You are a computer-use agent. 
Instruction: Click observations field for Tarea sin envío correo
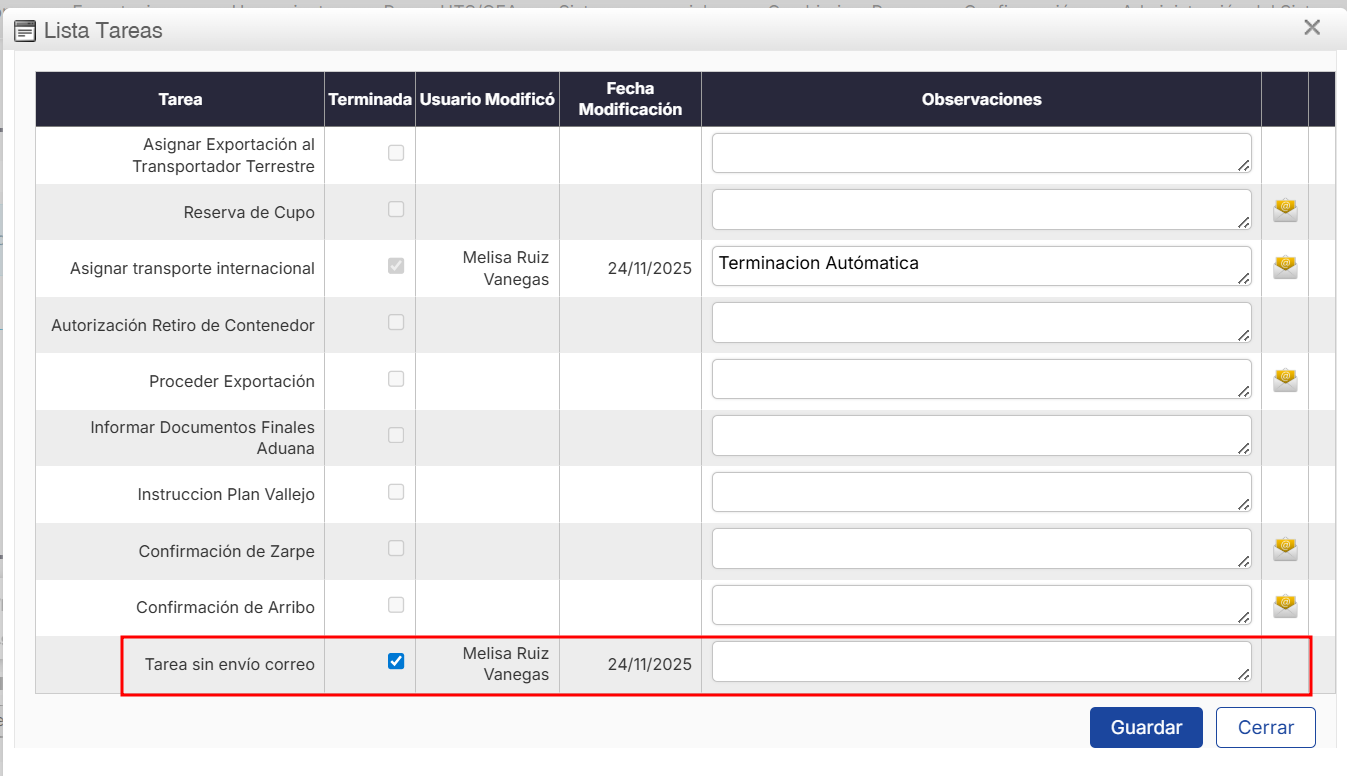click(x=980, y=662)
